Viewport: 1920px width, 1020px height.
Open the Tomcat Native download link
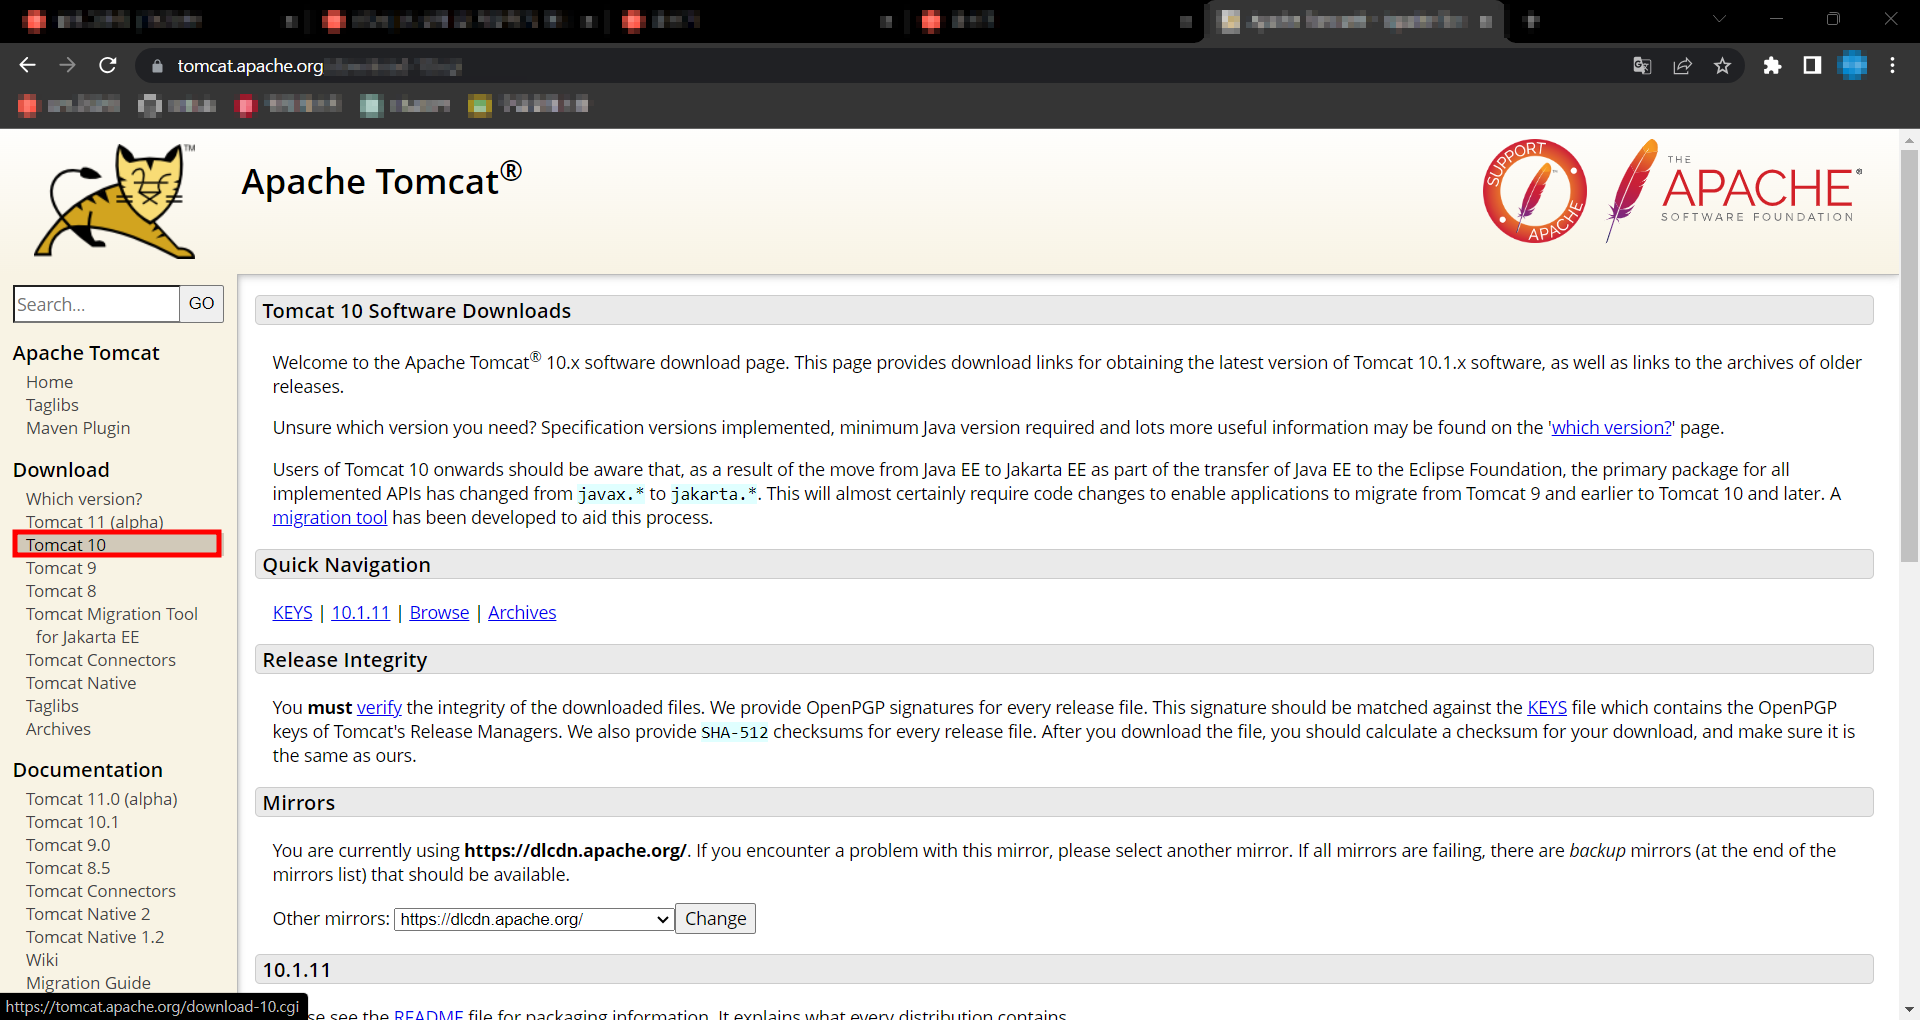[81, 683]
